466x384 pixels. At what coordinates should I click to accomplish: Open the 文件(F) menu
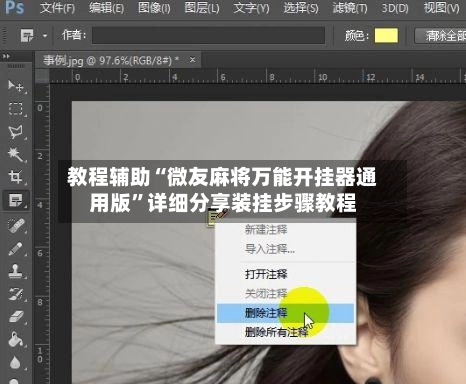point(57,7)
